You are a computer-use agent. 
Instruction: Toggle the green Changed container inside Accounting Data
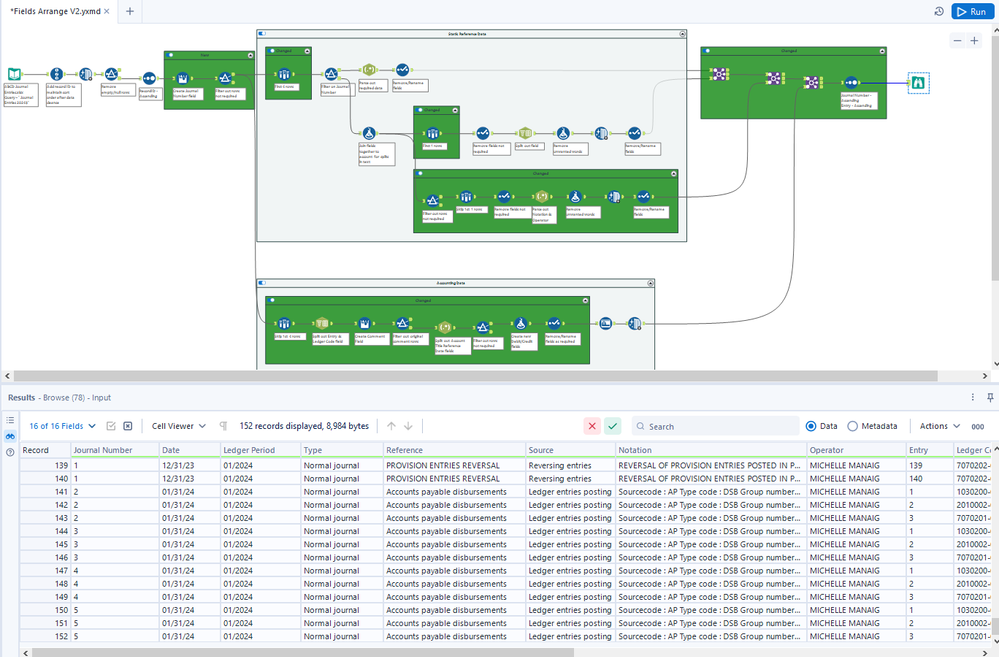[271, 300]
